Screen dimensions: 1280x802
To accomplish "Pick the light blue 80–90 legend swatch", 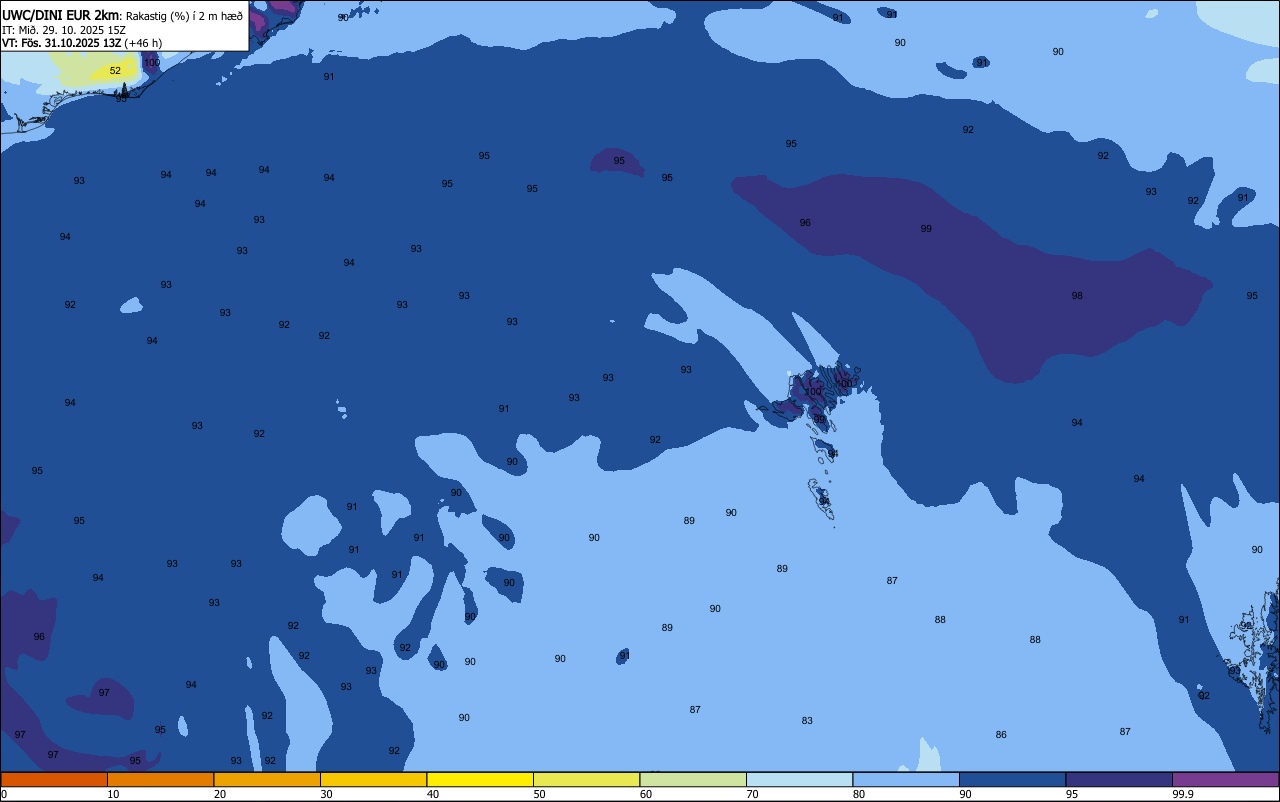I will (x=906, y=779).
